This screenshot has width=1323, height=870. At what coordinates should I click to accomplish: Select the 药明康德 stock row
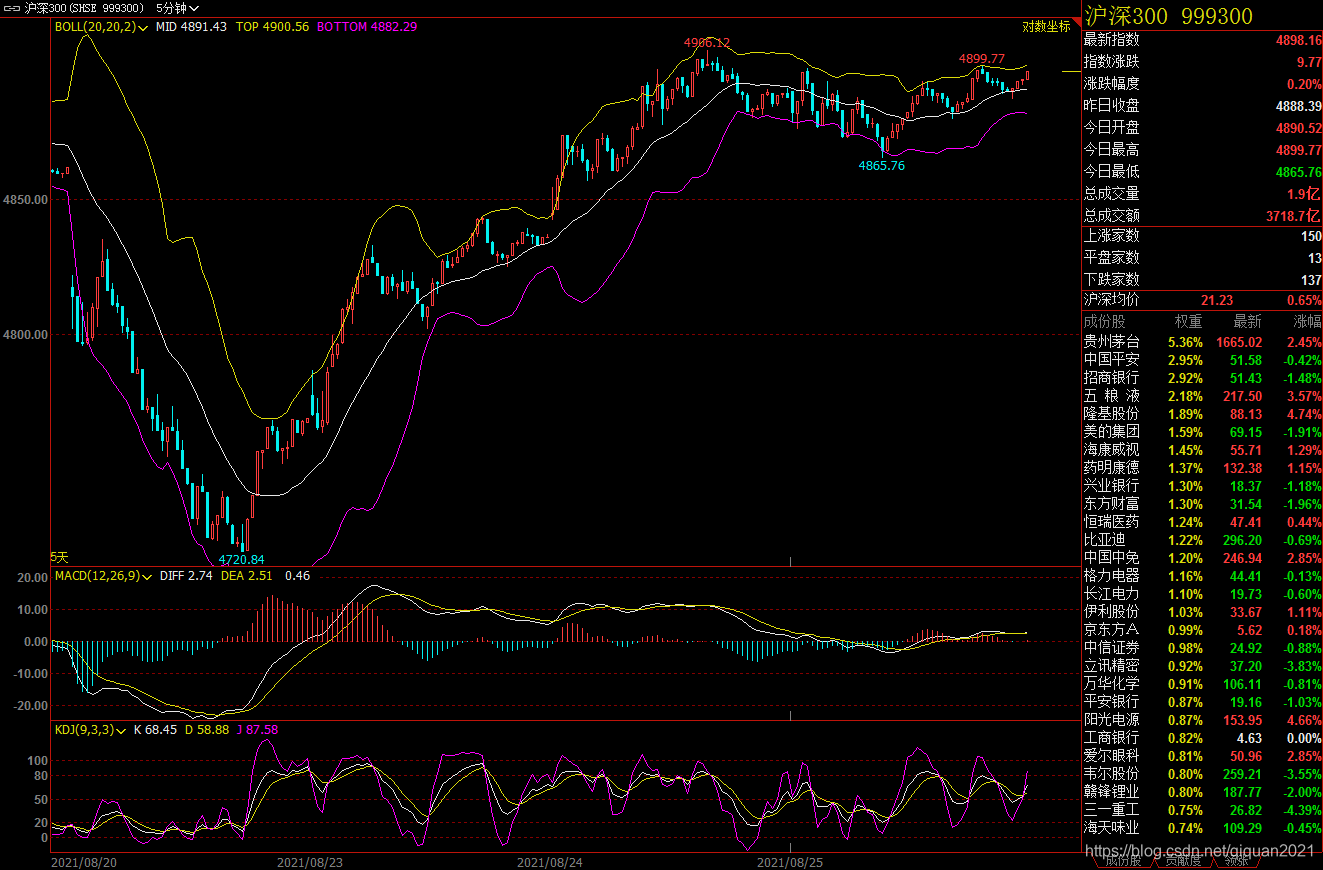pos(1203,468)
